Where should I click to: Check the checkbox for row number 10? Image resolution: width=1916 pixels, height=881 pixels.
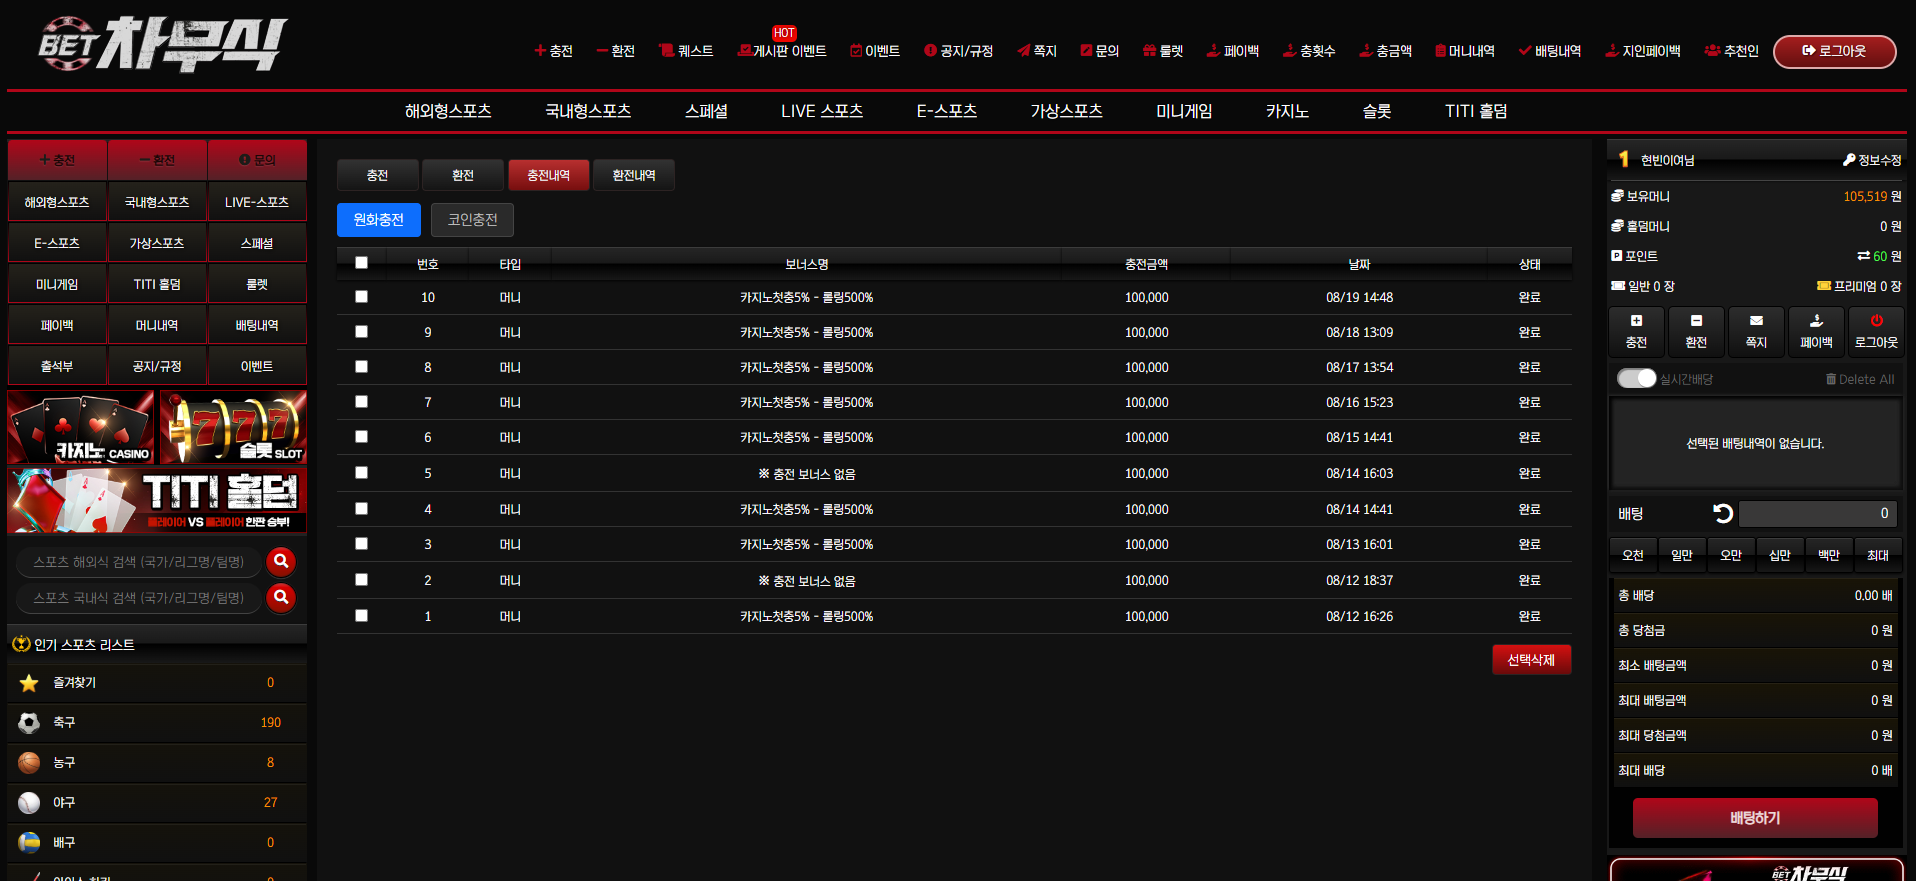tap(361, 297)
